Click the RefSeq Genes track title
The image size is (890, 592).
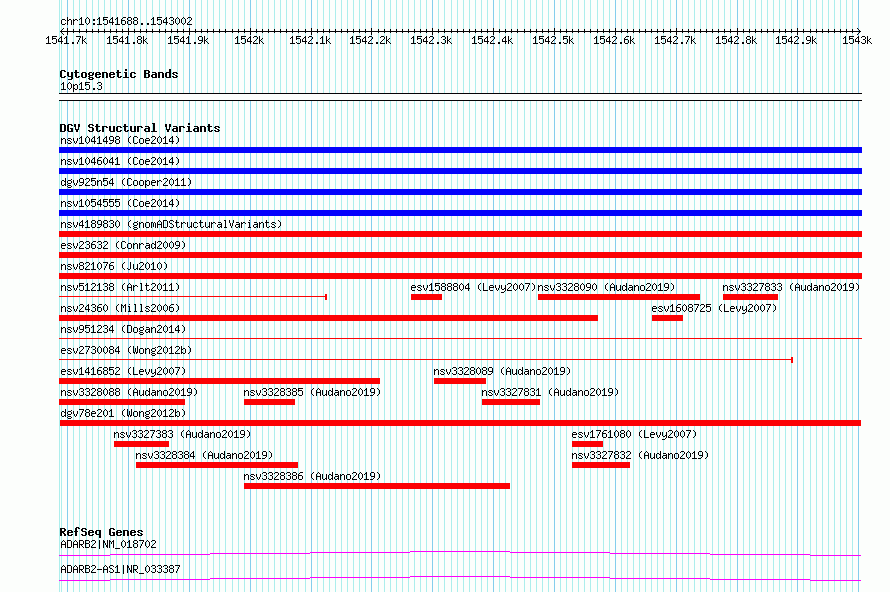point(101,532)
